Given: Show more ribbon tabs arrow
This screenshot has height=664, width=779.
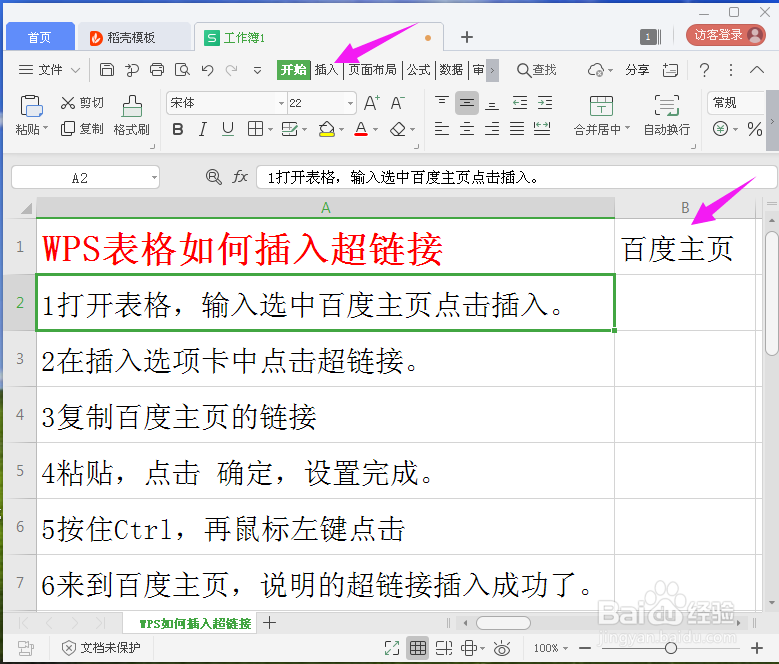Looking at the screenshot, I should tap(492, 70).
